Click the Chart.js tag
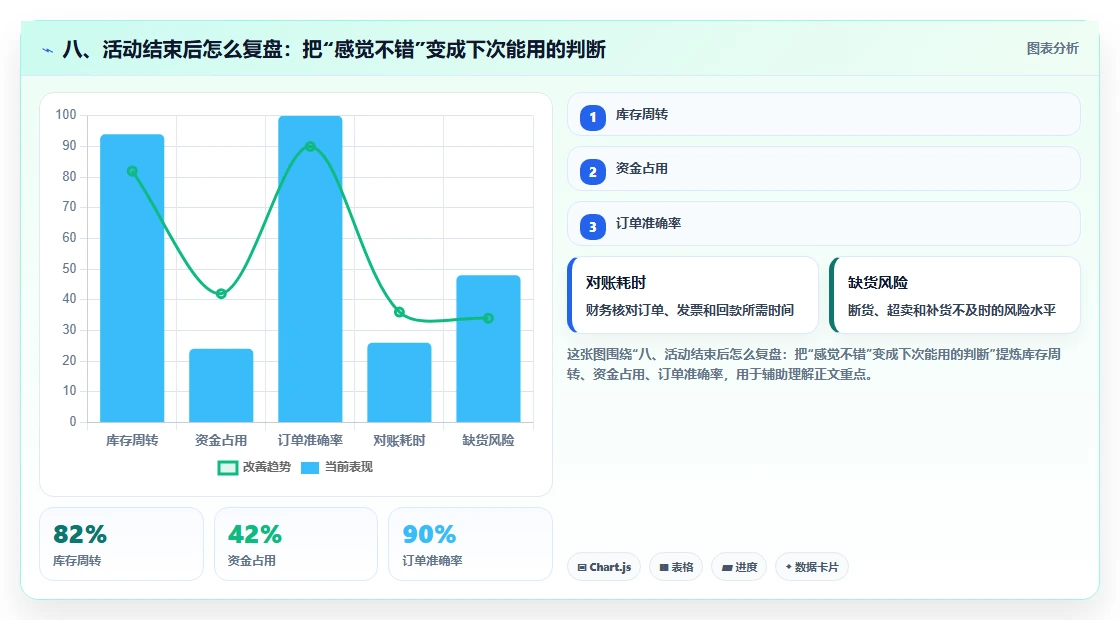Viewport: 1120px width, 620px height. pyautogui.click(x=604, y=567)
